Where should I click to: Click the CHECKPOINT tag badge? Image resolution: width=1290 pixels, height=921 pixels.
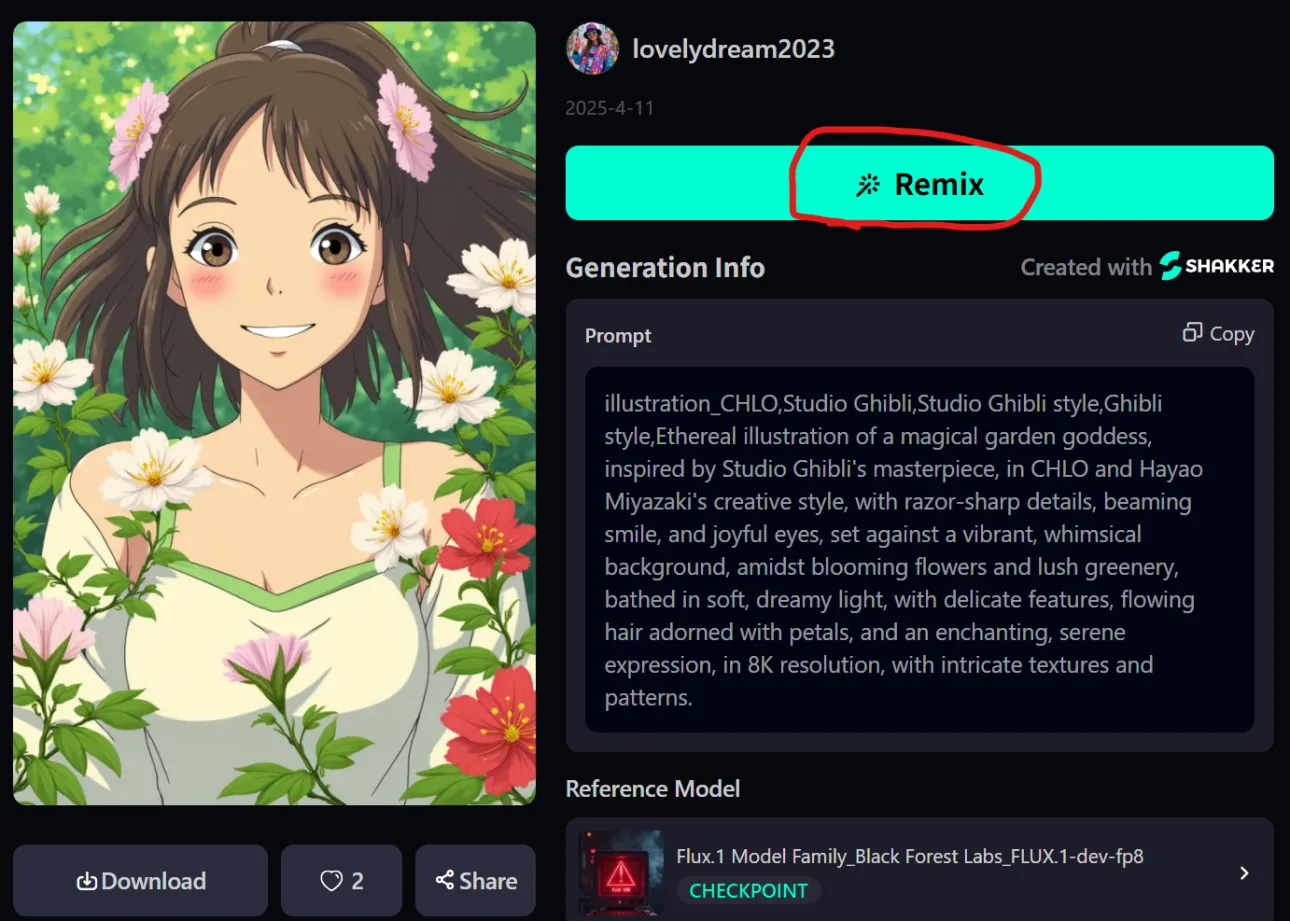(x=748, y=890)
